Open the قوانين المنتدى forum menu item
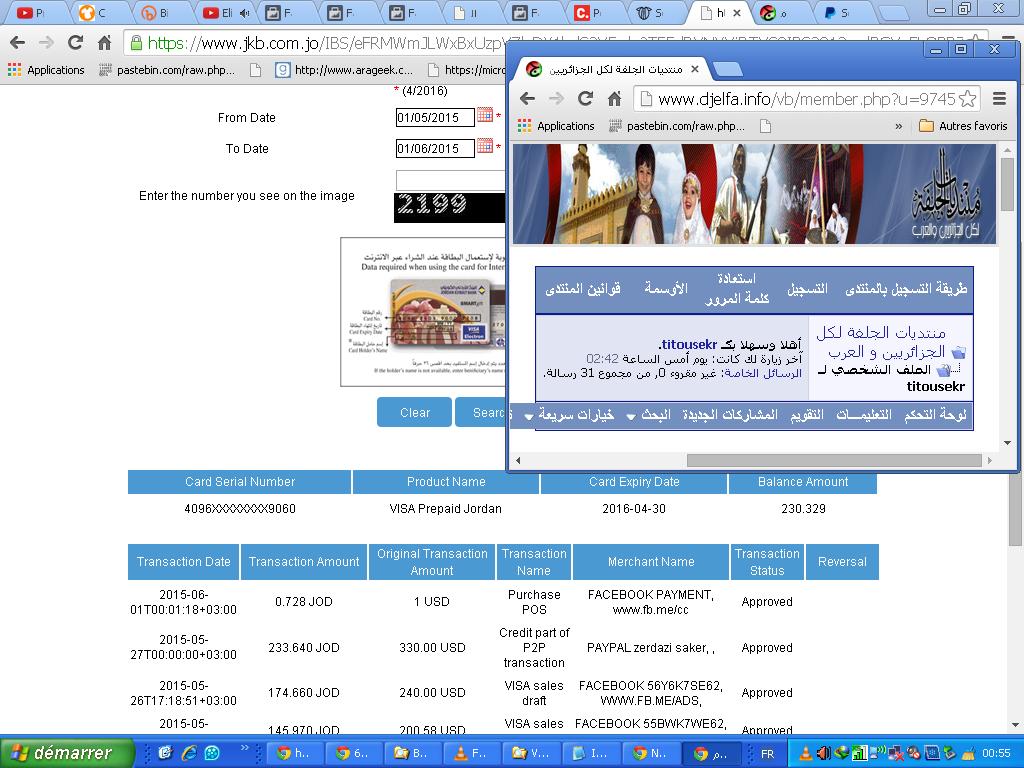 tap(583, 288)
